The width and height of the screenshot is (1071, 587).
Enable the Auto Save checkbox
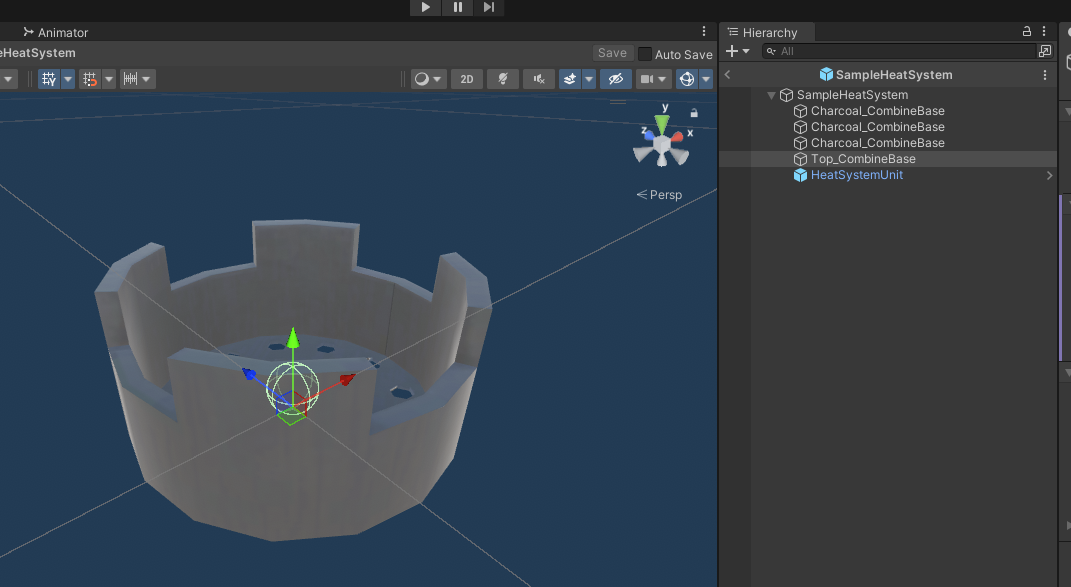coord(645,54)
